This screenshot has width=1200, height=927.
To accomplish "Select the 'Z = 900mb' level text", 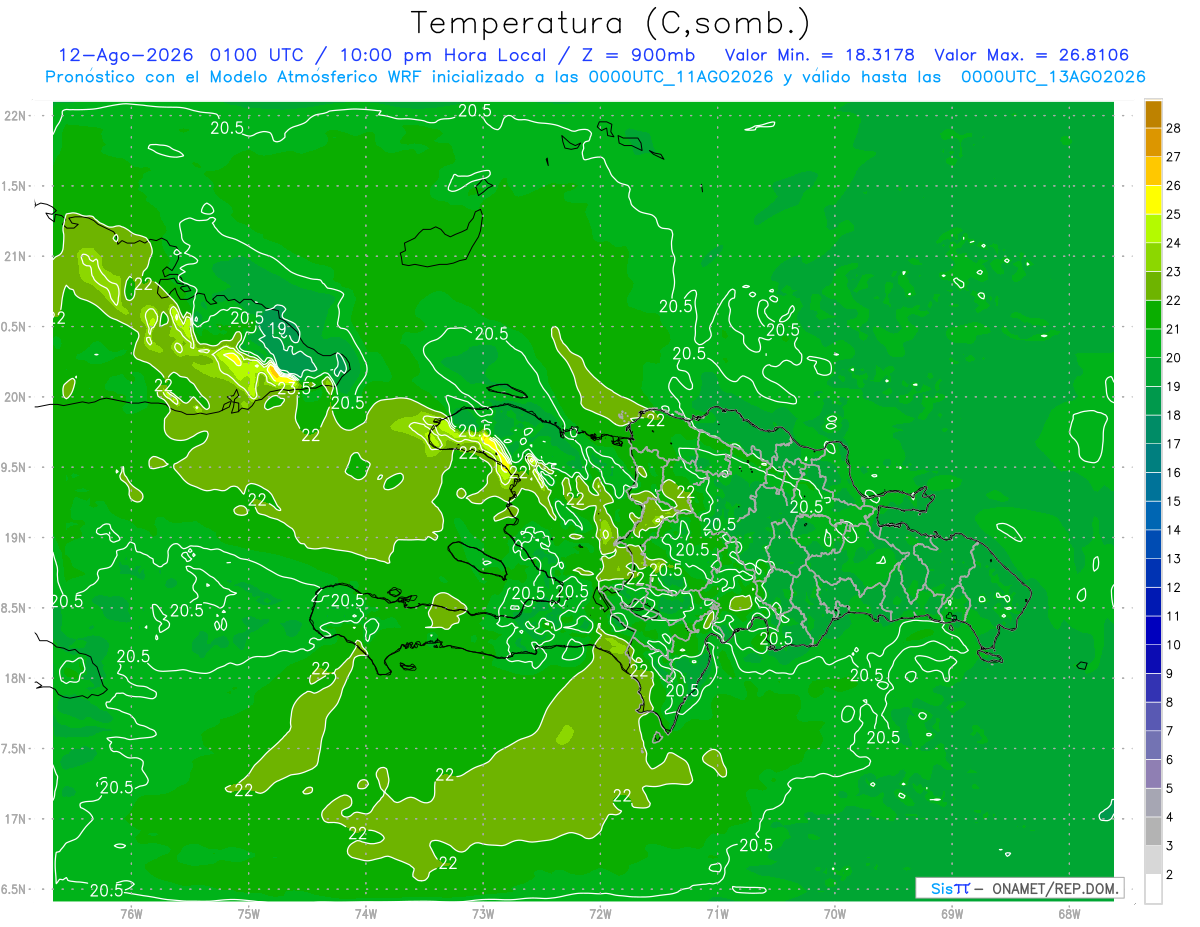I will coord(639,55).
